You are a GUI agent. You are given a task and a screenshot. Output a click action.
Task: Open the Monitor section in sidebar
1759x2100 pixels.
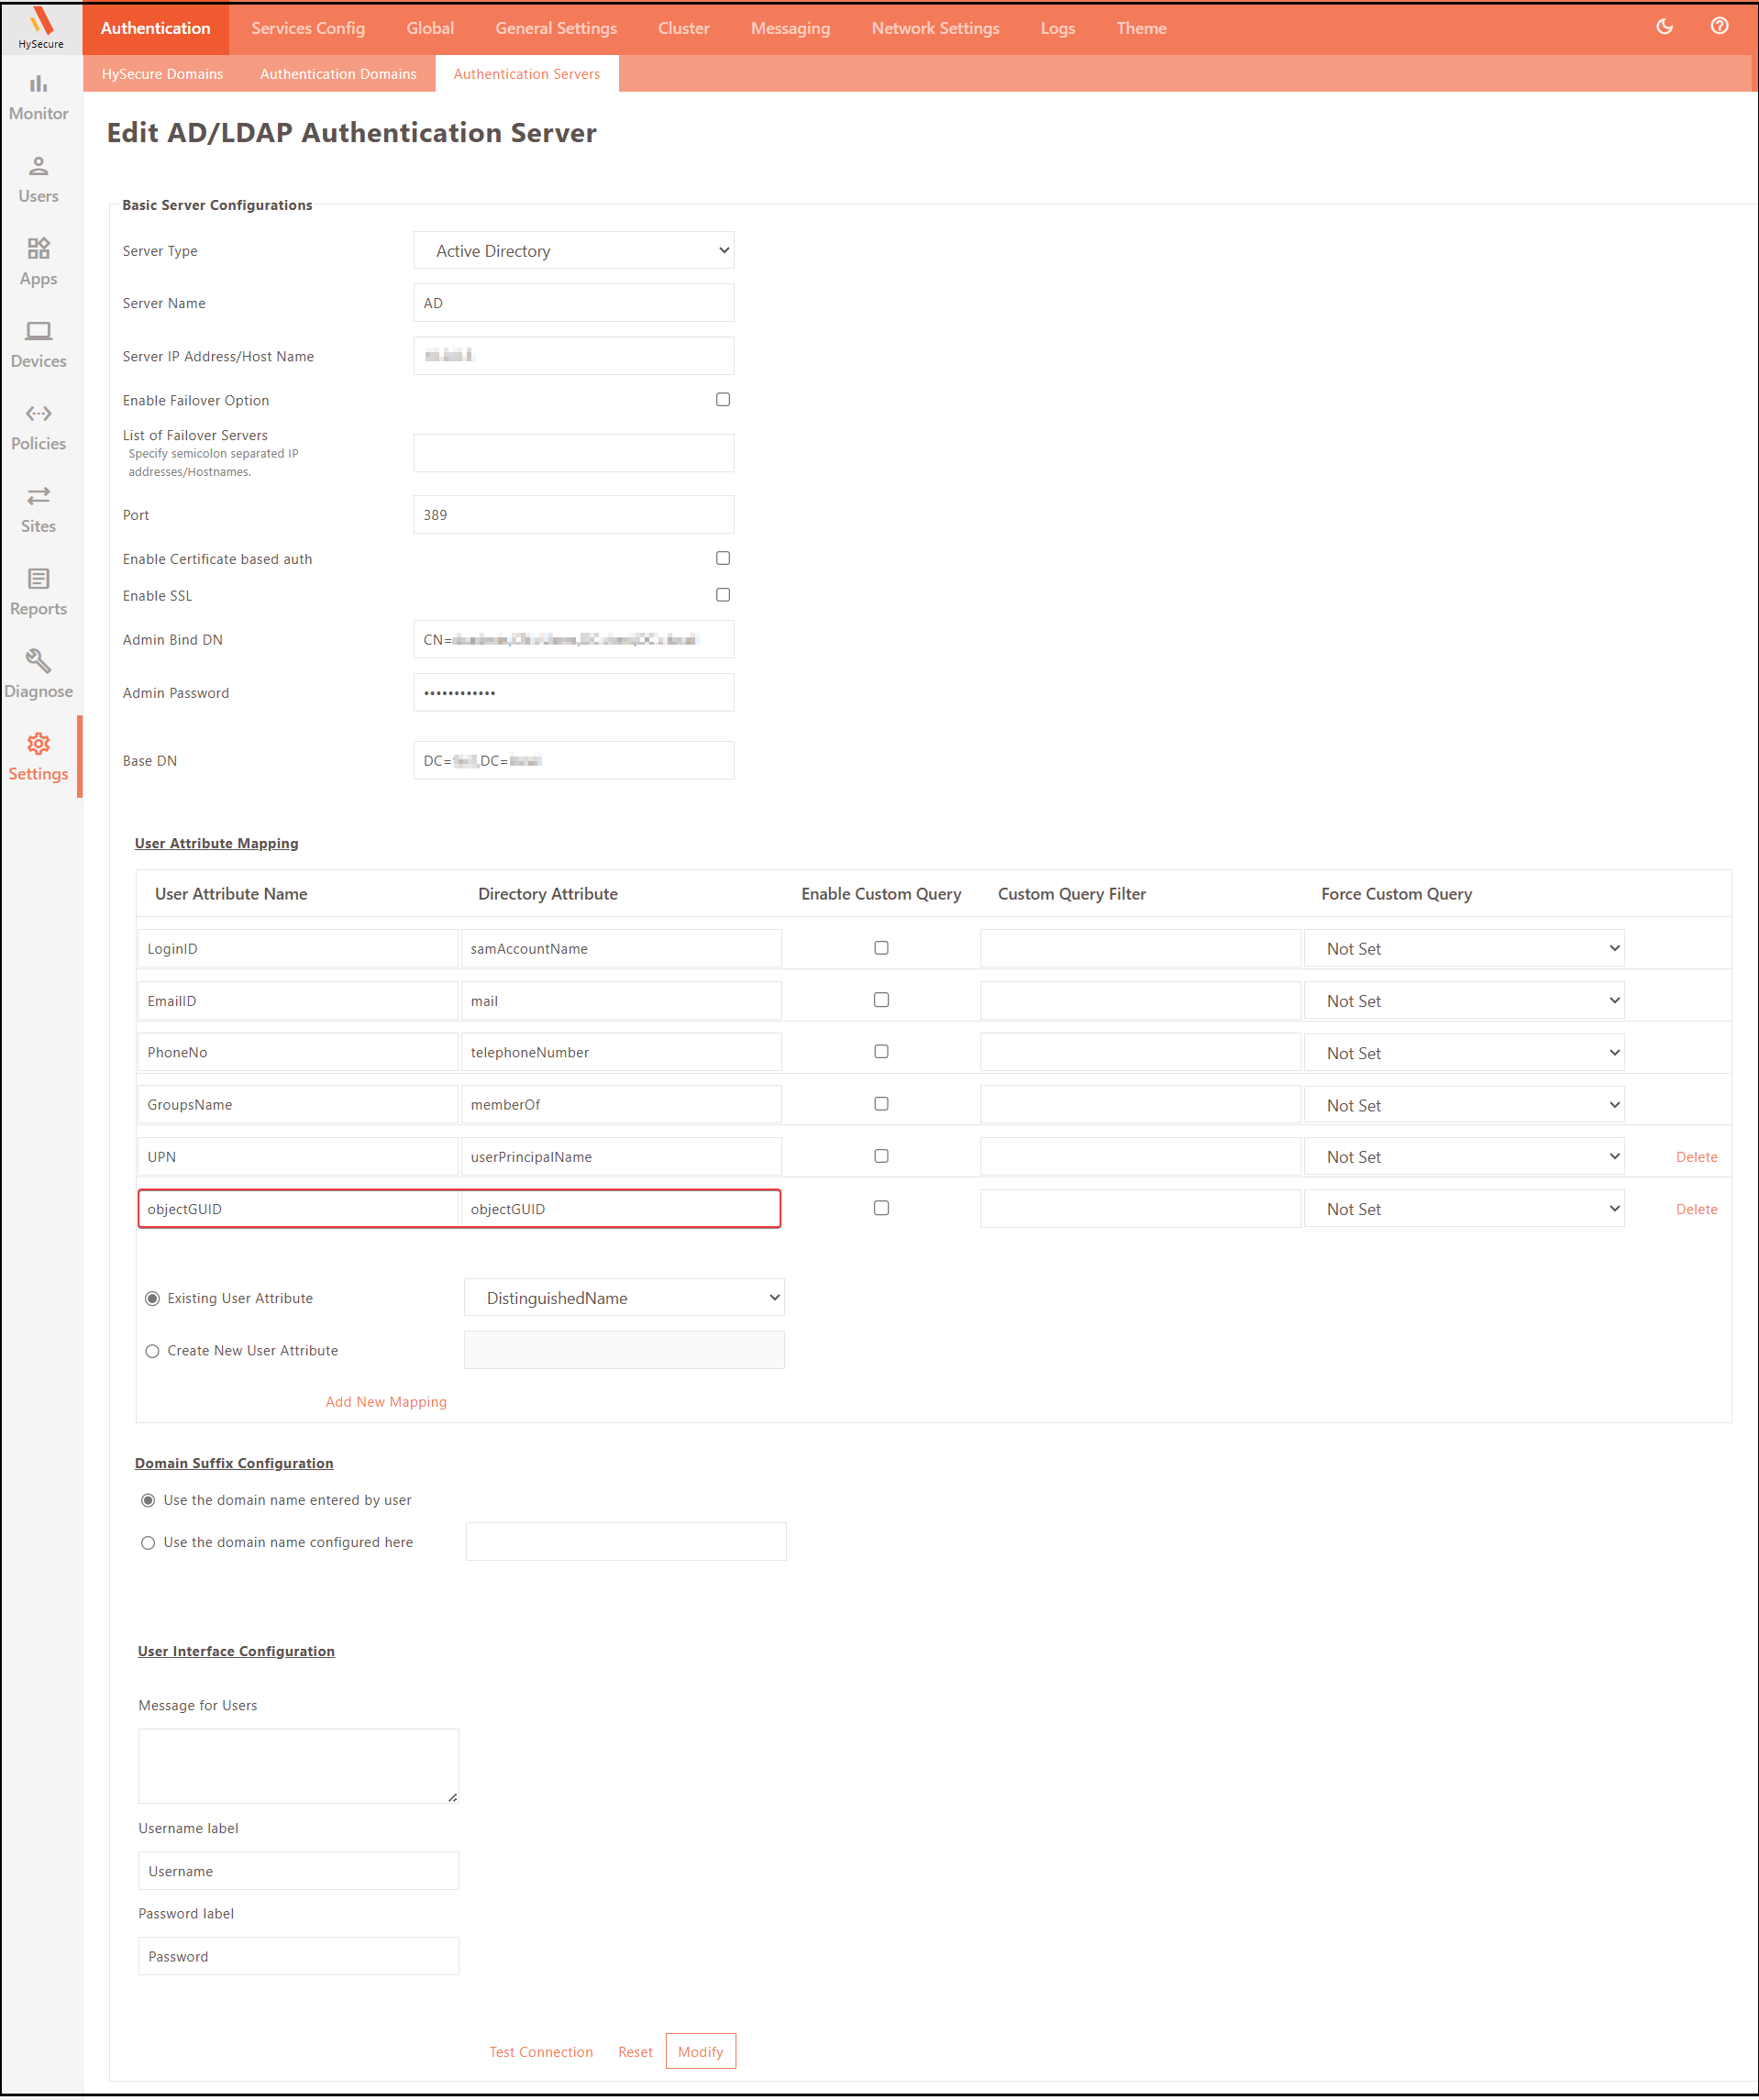[x=38, y=97]
